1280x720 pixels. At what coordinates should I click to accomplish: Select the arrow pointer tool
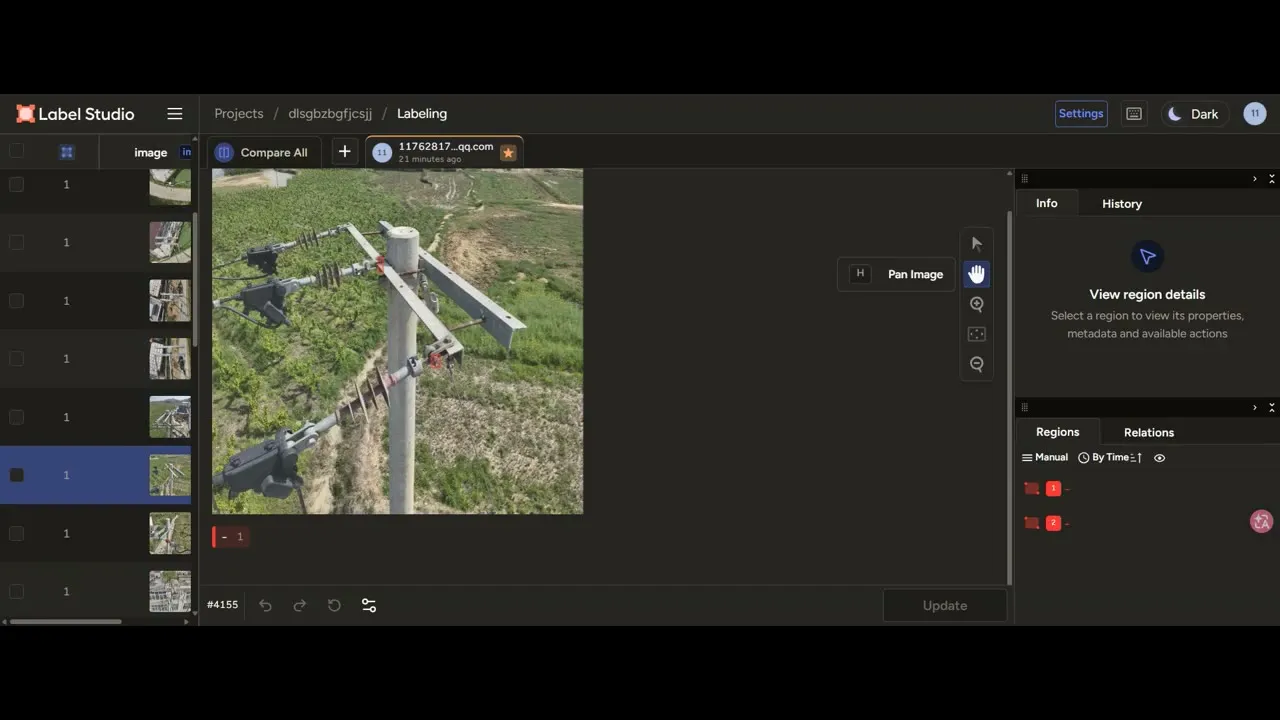[977, 244]
